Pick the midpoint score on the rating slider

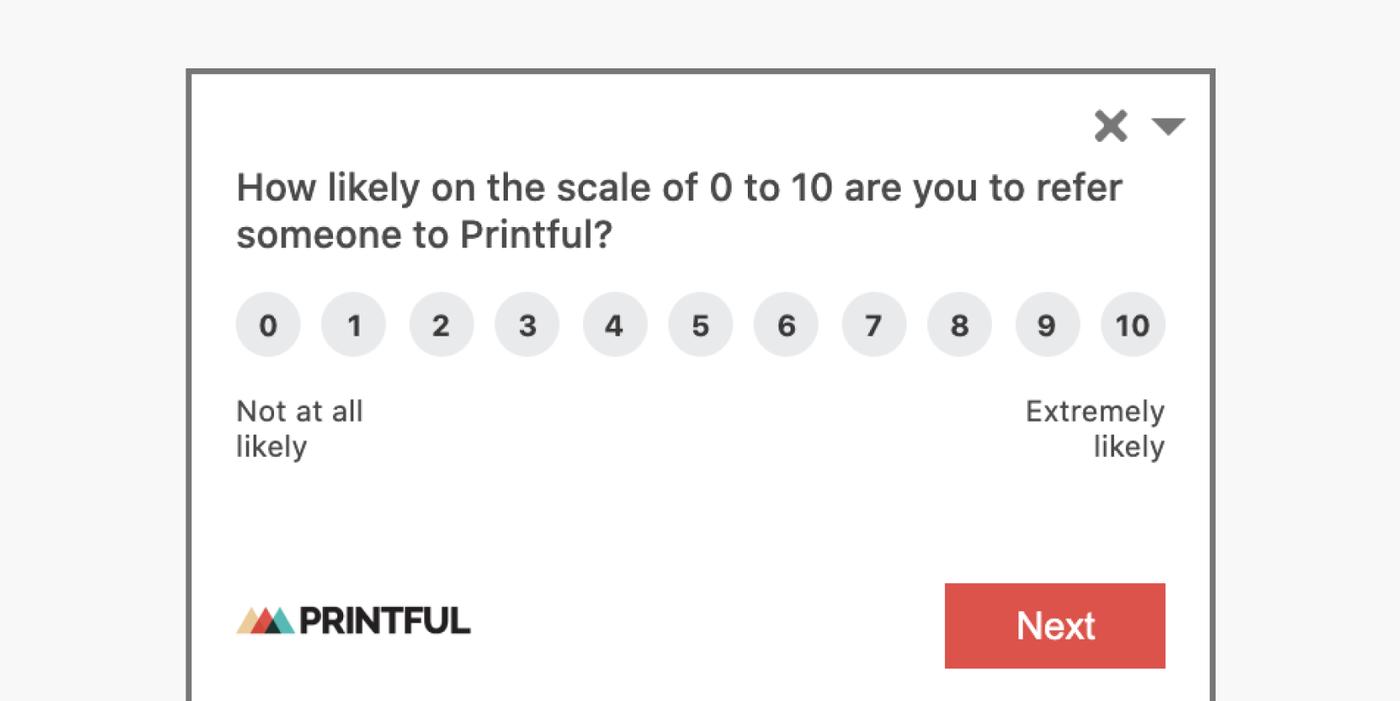click(700, 324)
